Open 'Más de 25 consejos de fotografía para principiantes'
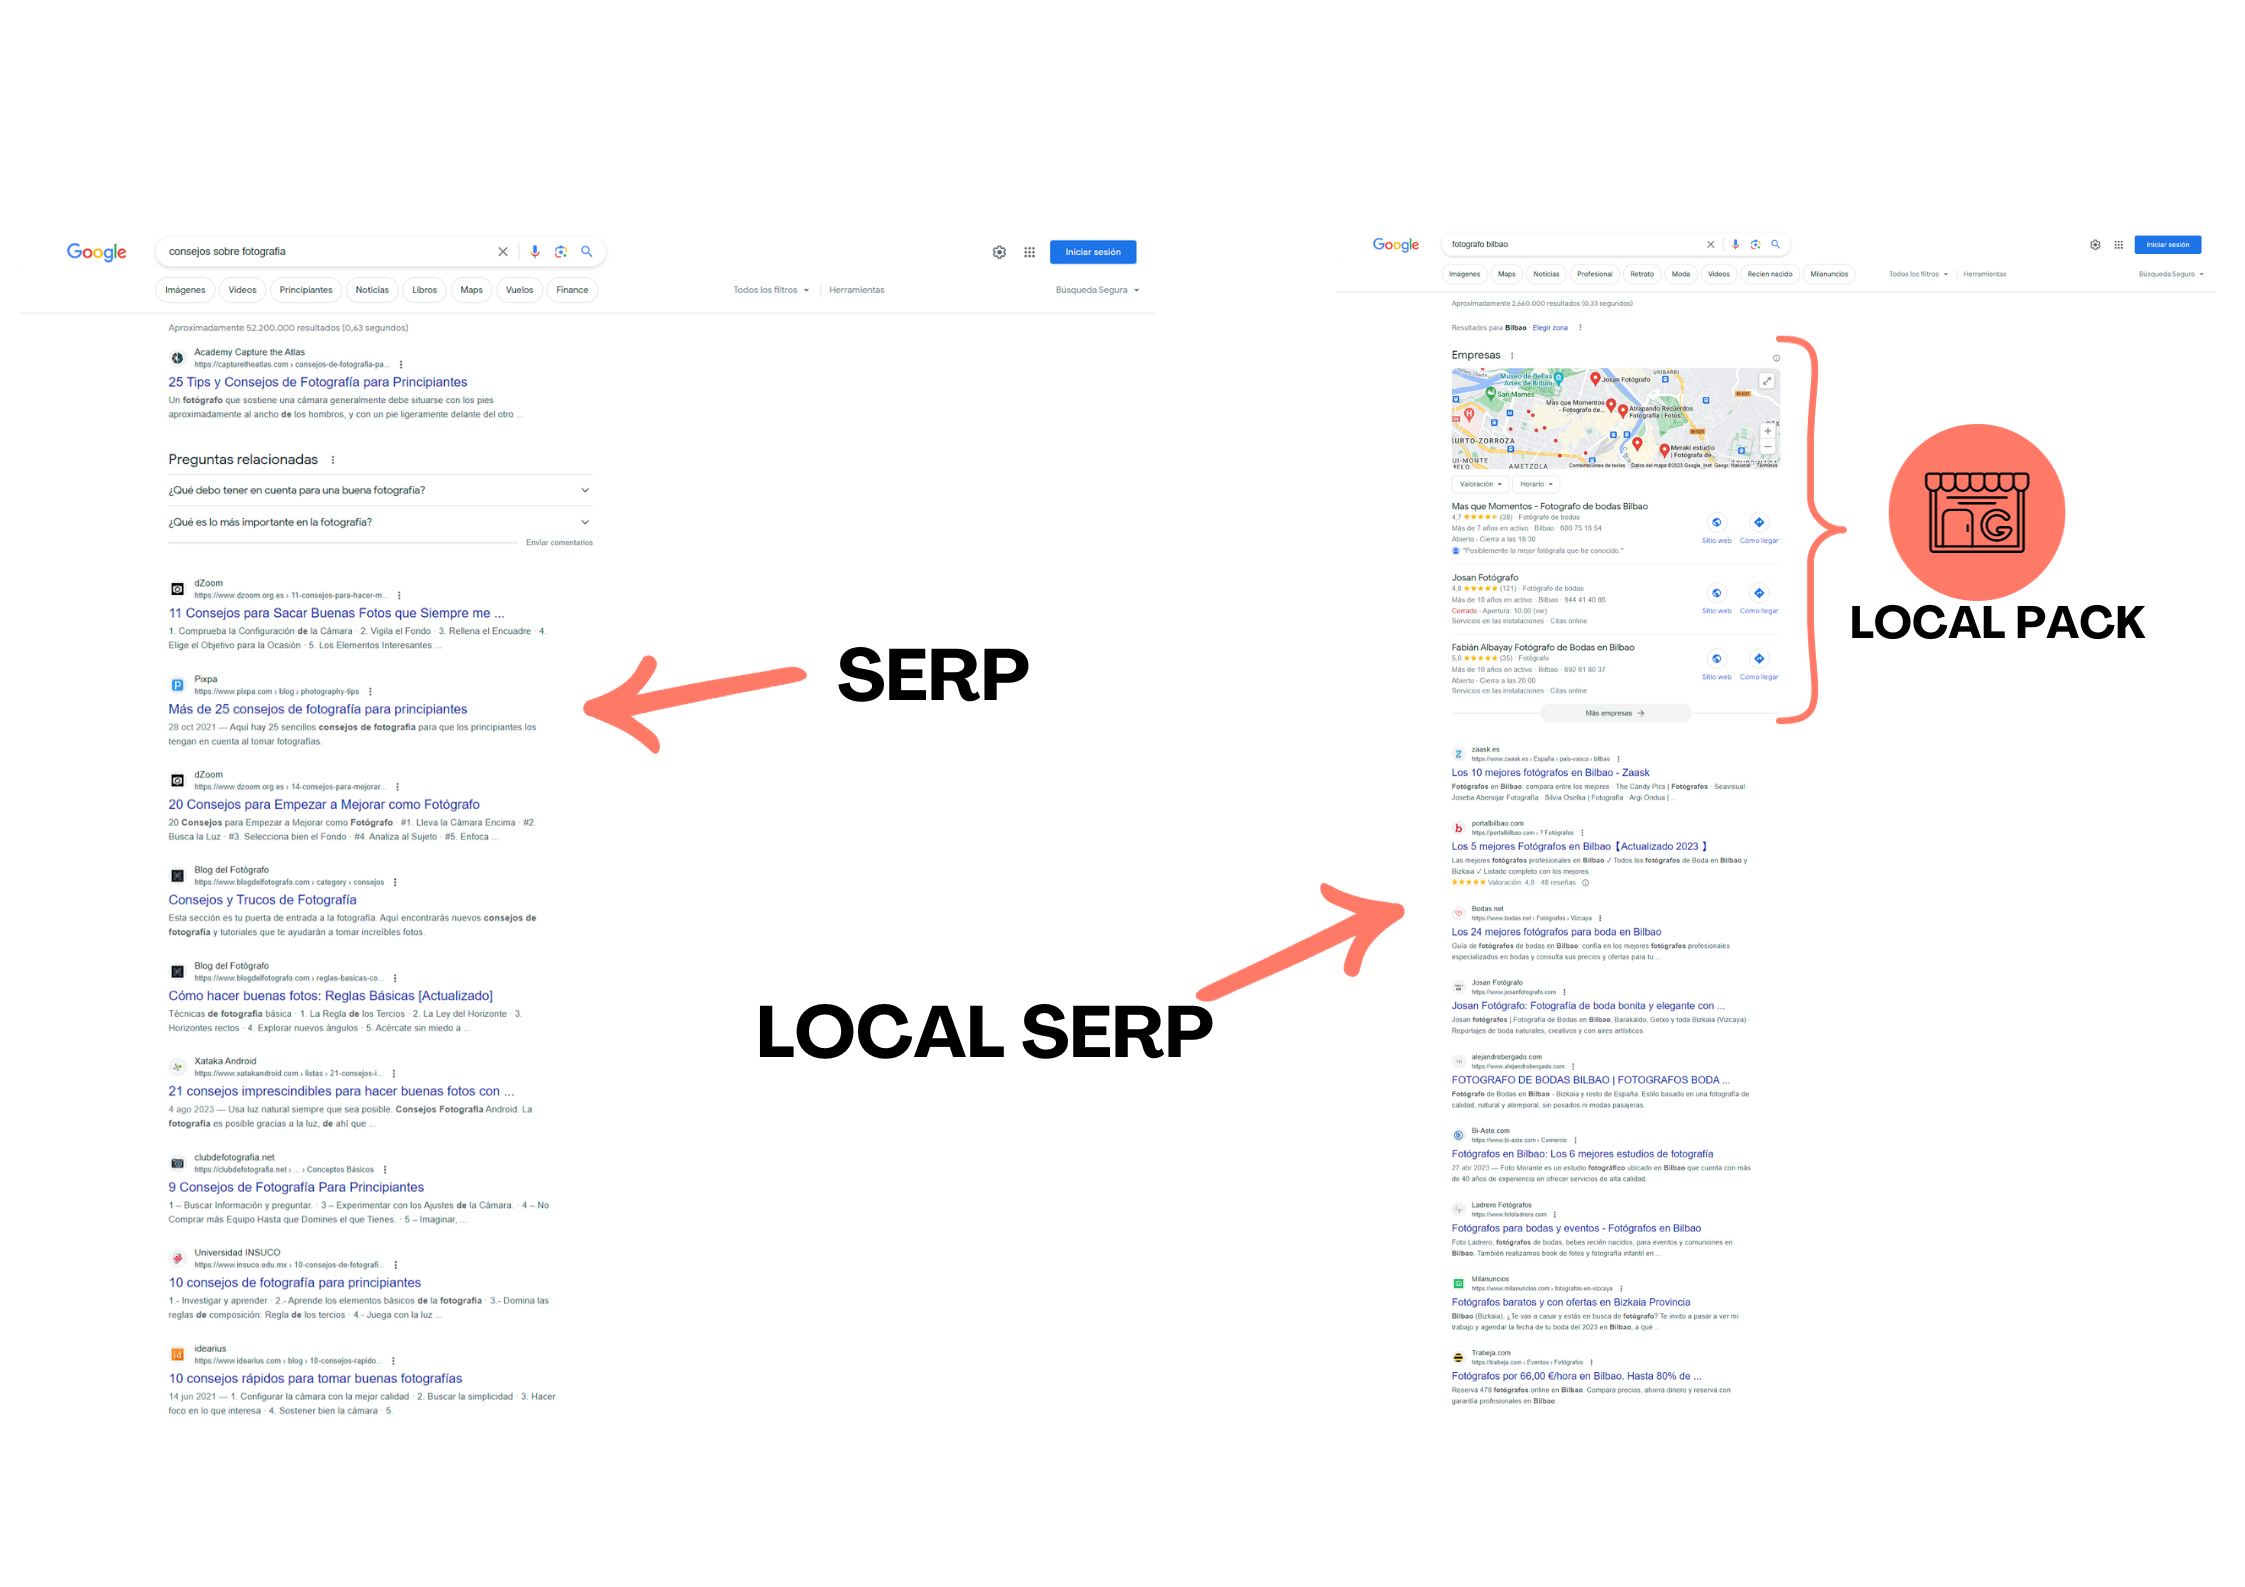The image size is (2245, 1587). point(318,709)
